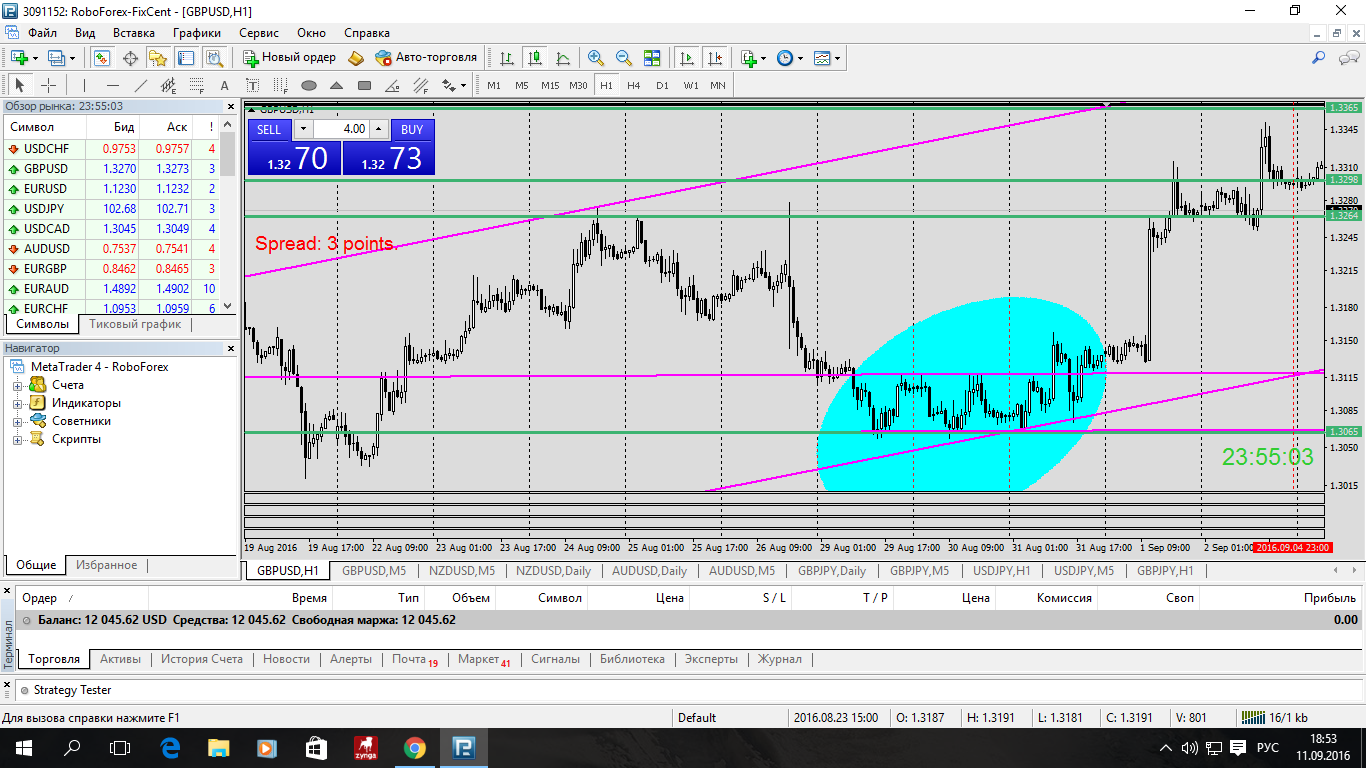This screenshot has height=768, width=1366.
Task: Zoom in on the chart
Action: (596, 58)
